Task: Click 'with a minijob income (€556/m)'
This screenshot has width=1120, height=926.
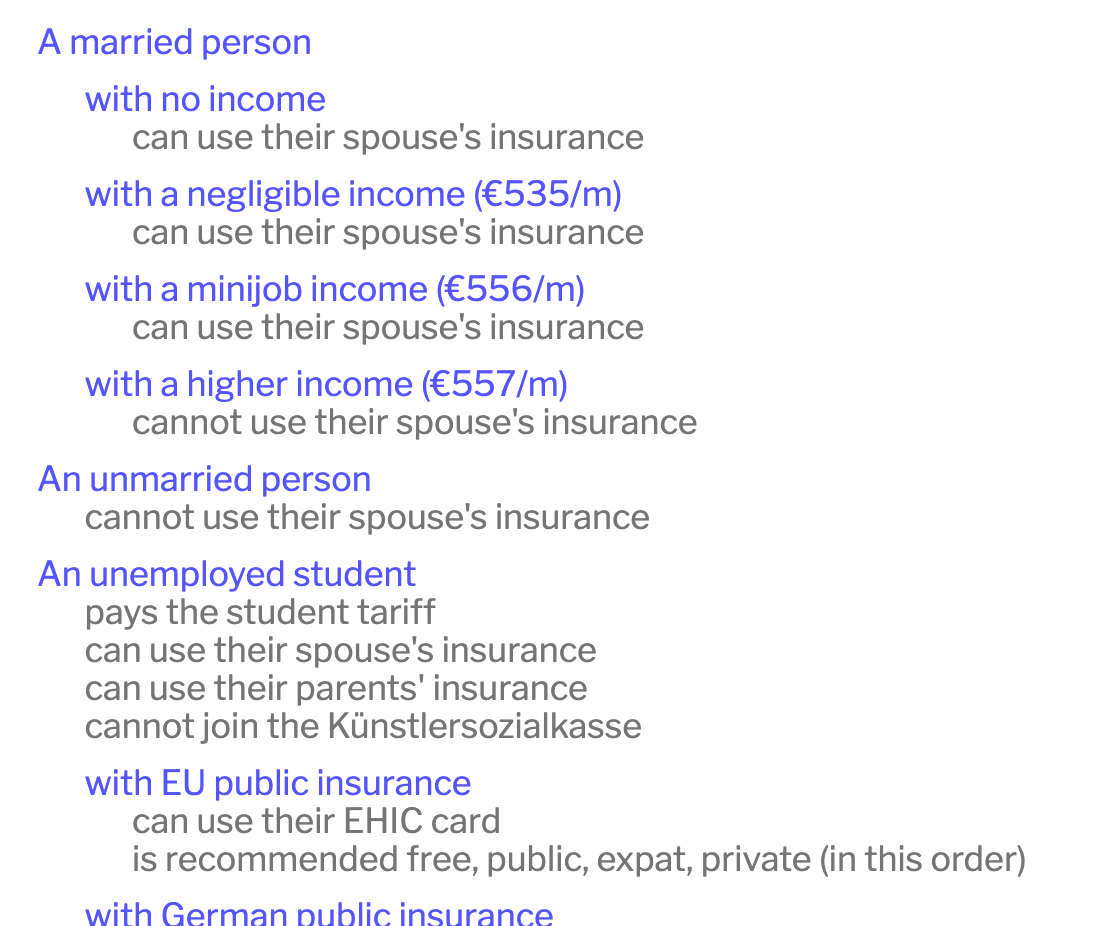Action: coord(334,289)
